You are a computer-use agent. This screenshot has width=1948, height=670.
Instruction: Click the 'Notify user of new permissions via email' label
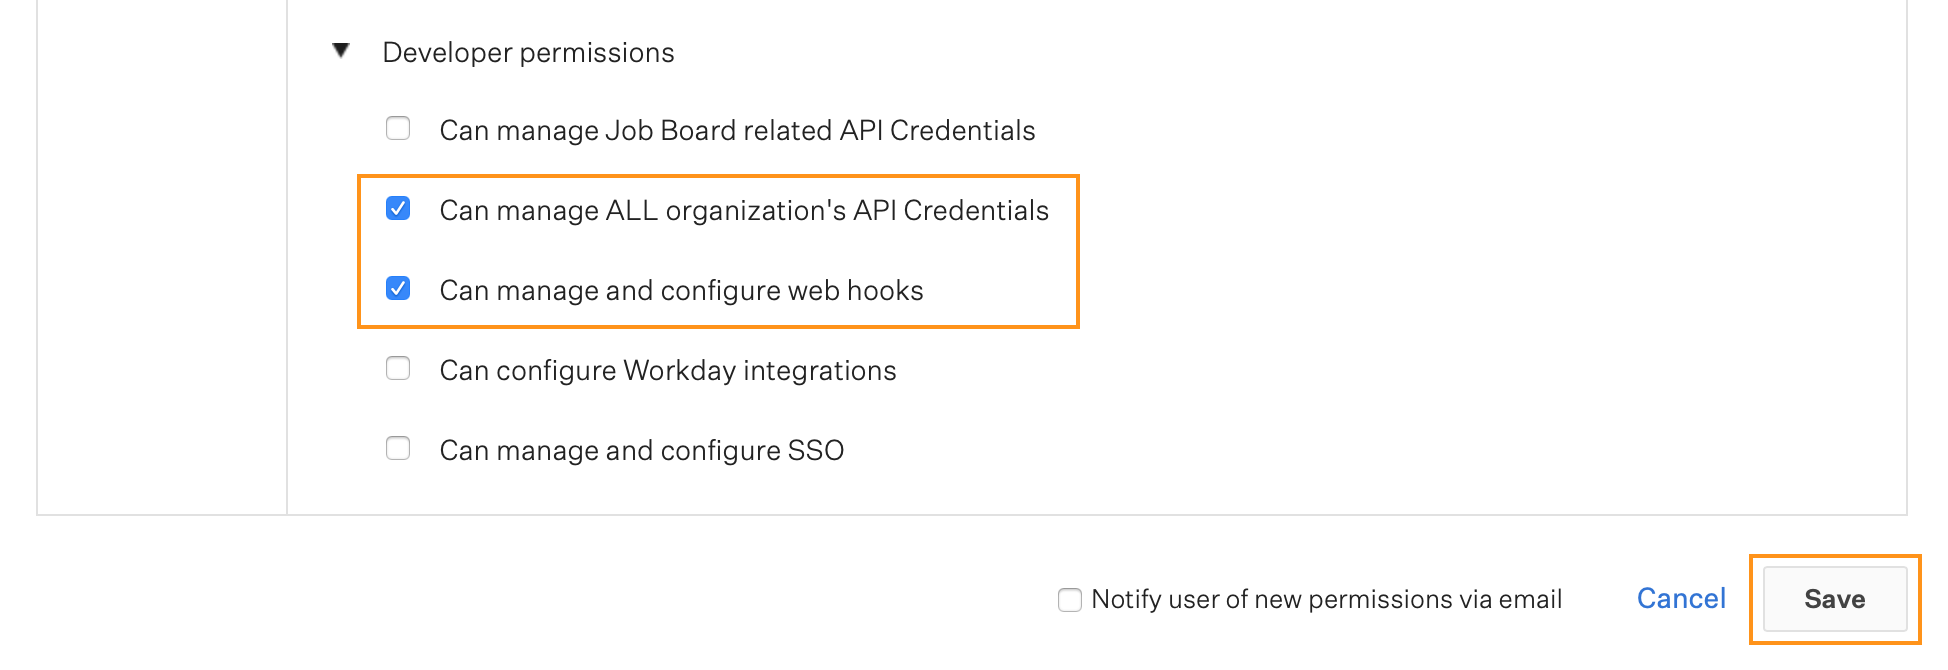click(x=1326, y=599)
